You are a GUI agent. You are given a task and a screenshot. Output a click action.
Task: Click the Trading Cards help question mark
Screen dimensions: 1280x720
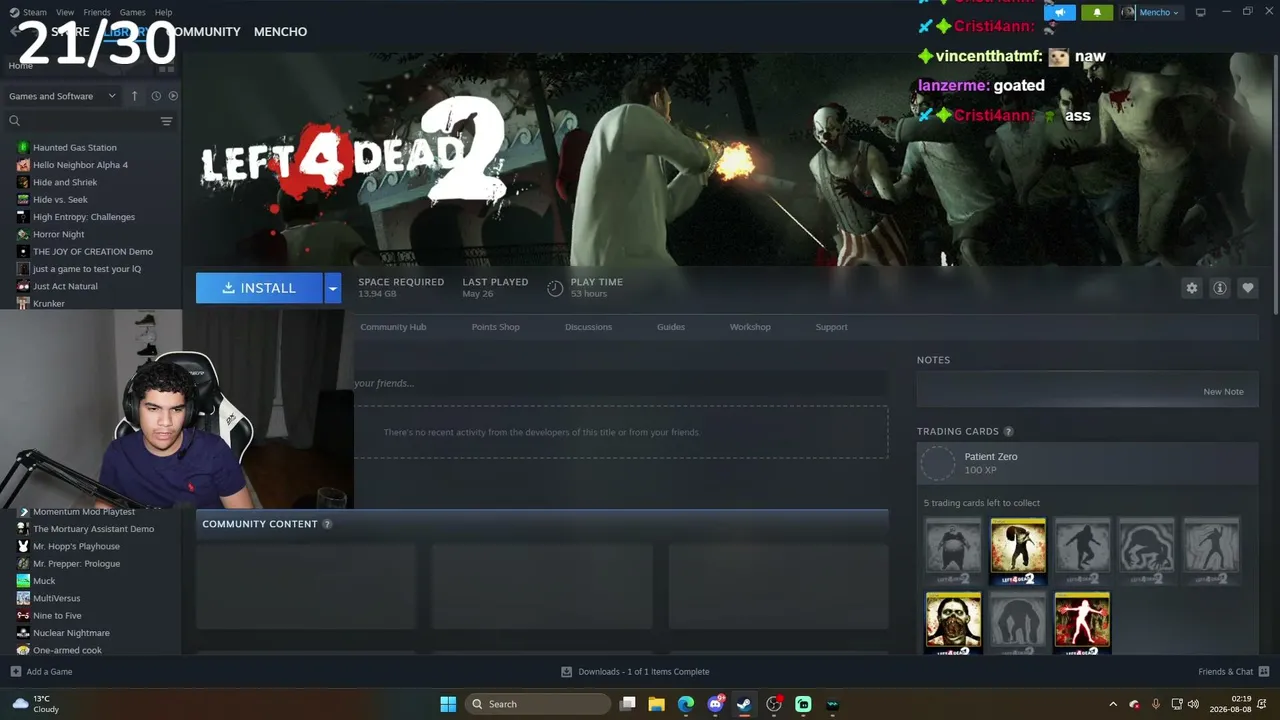pyautogui.click(x=1008, y=432)
